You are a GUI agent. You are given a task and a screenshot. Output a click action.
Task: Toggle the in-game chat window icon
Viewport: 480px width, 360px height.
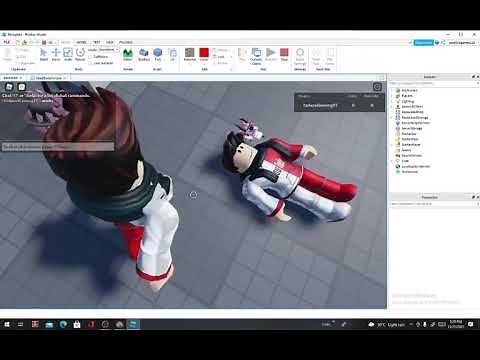(22, 87)
